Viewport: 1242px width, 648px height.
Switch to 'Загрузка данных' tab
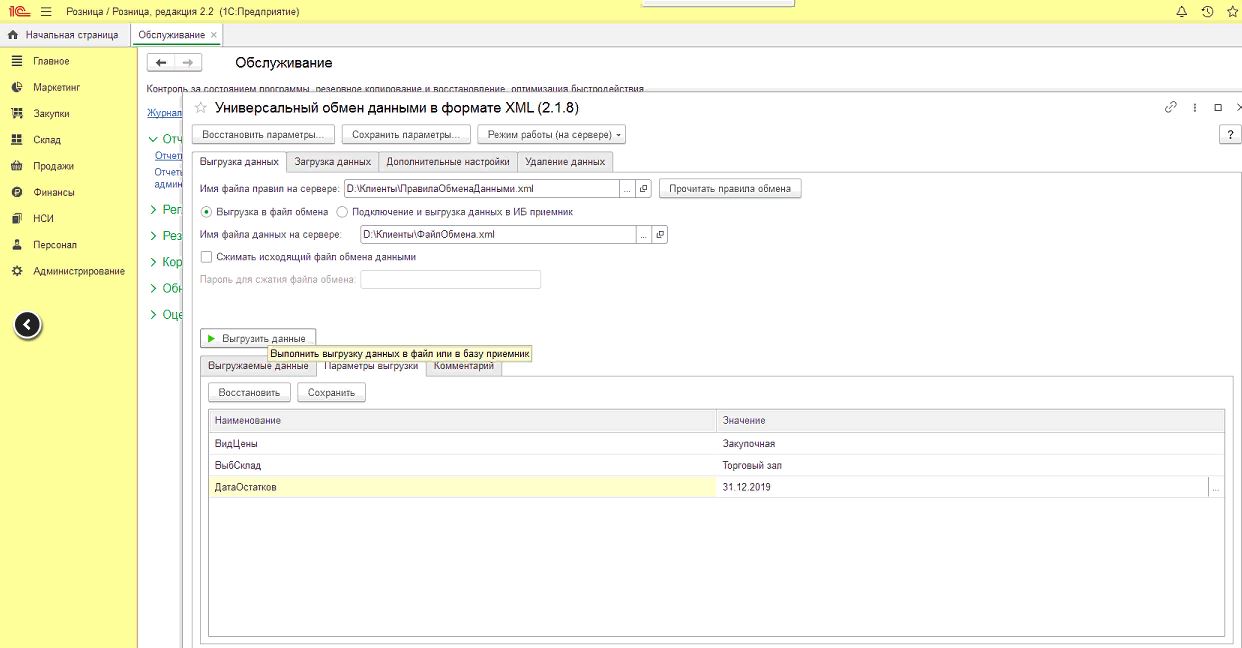pos(333,162)
